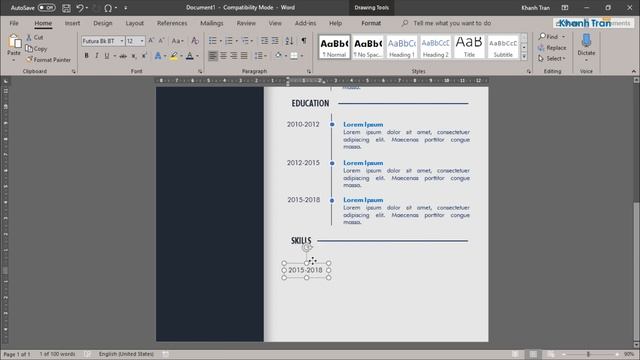This screenshot has width=640, height=360.
Task: Cut the selected content
Action: point(35,37)
